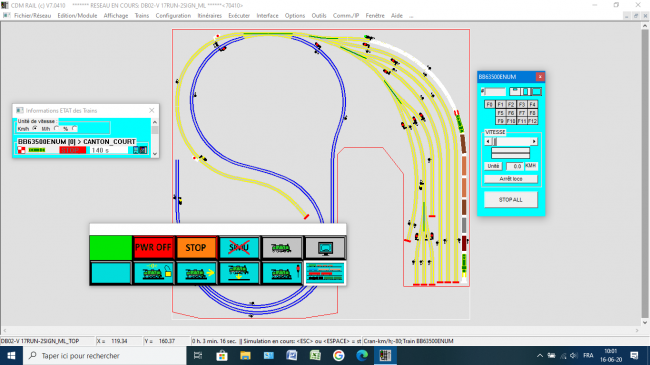
Task: Toggle F4 function on throttle
Action: [x=532, y=104]
